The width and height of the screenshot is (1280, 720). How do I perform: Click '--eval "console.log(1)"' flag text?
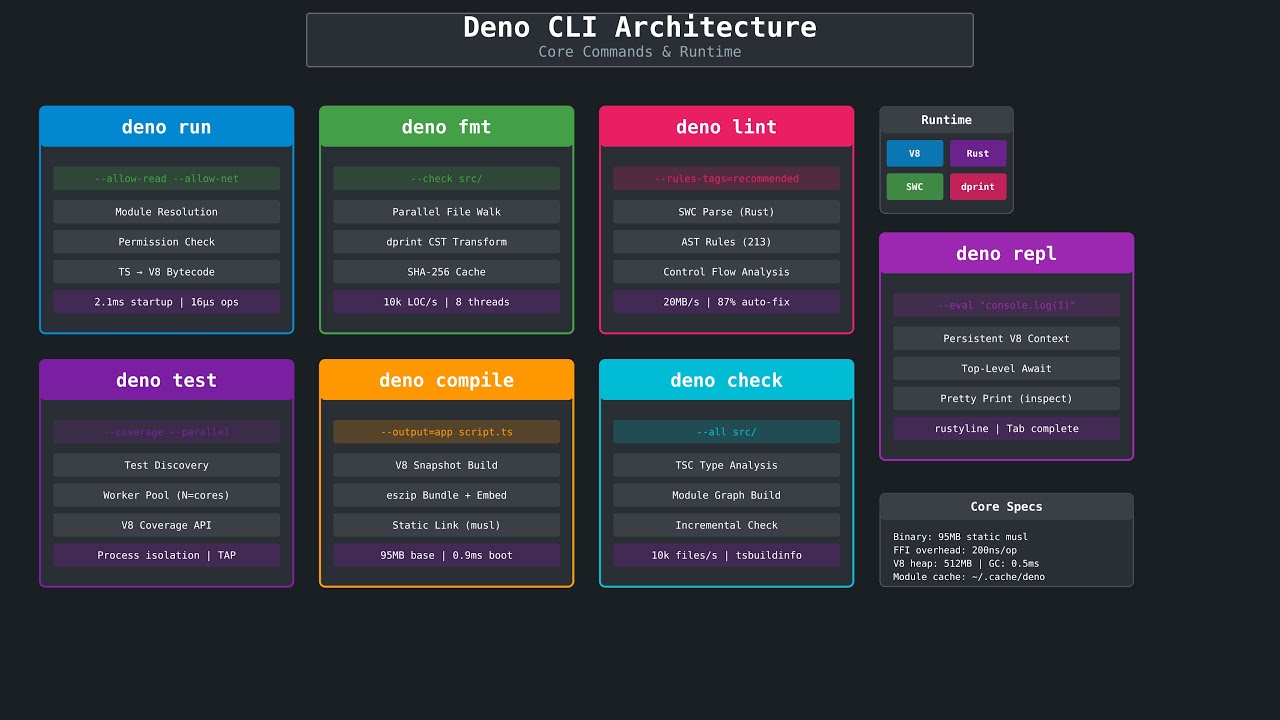point(1007,306)
